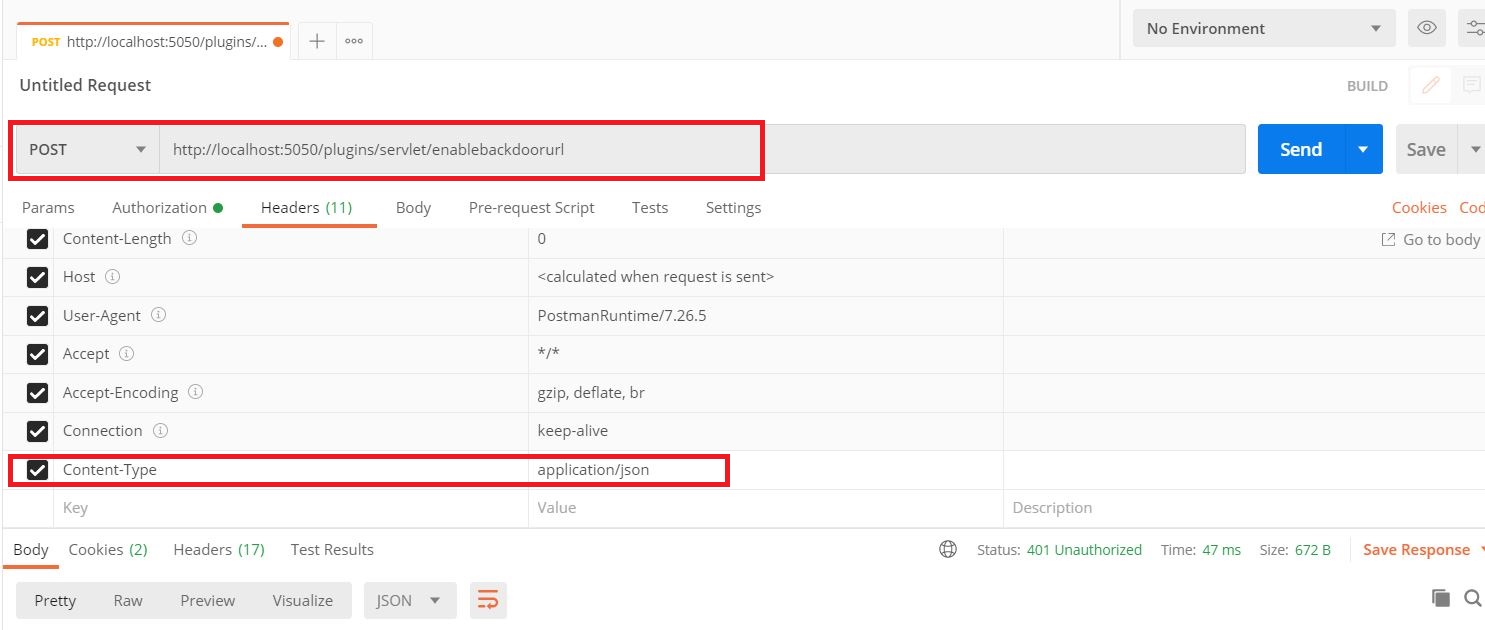
Task: Click the globe network icon beside Status
Action: (948, 549)
